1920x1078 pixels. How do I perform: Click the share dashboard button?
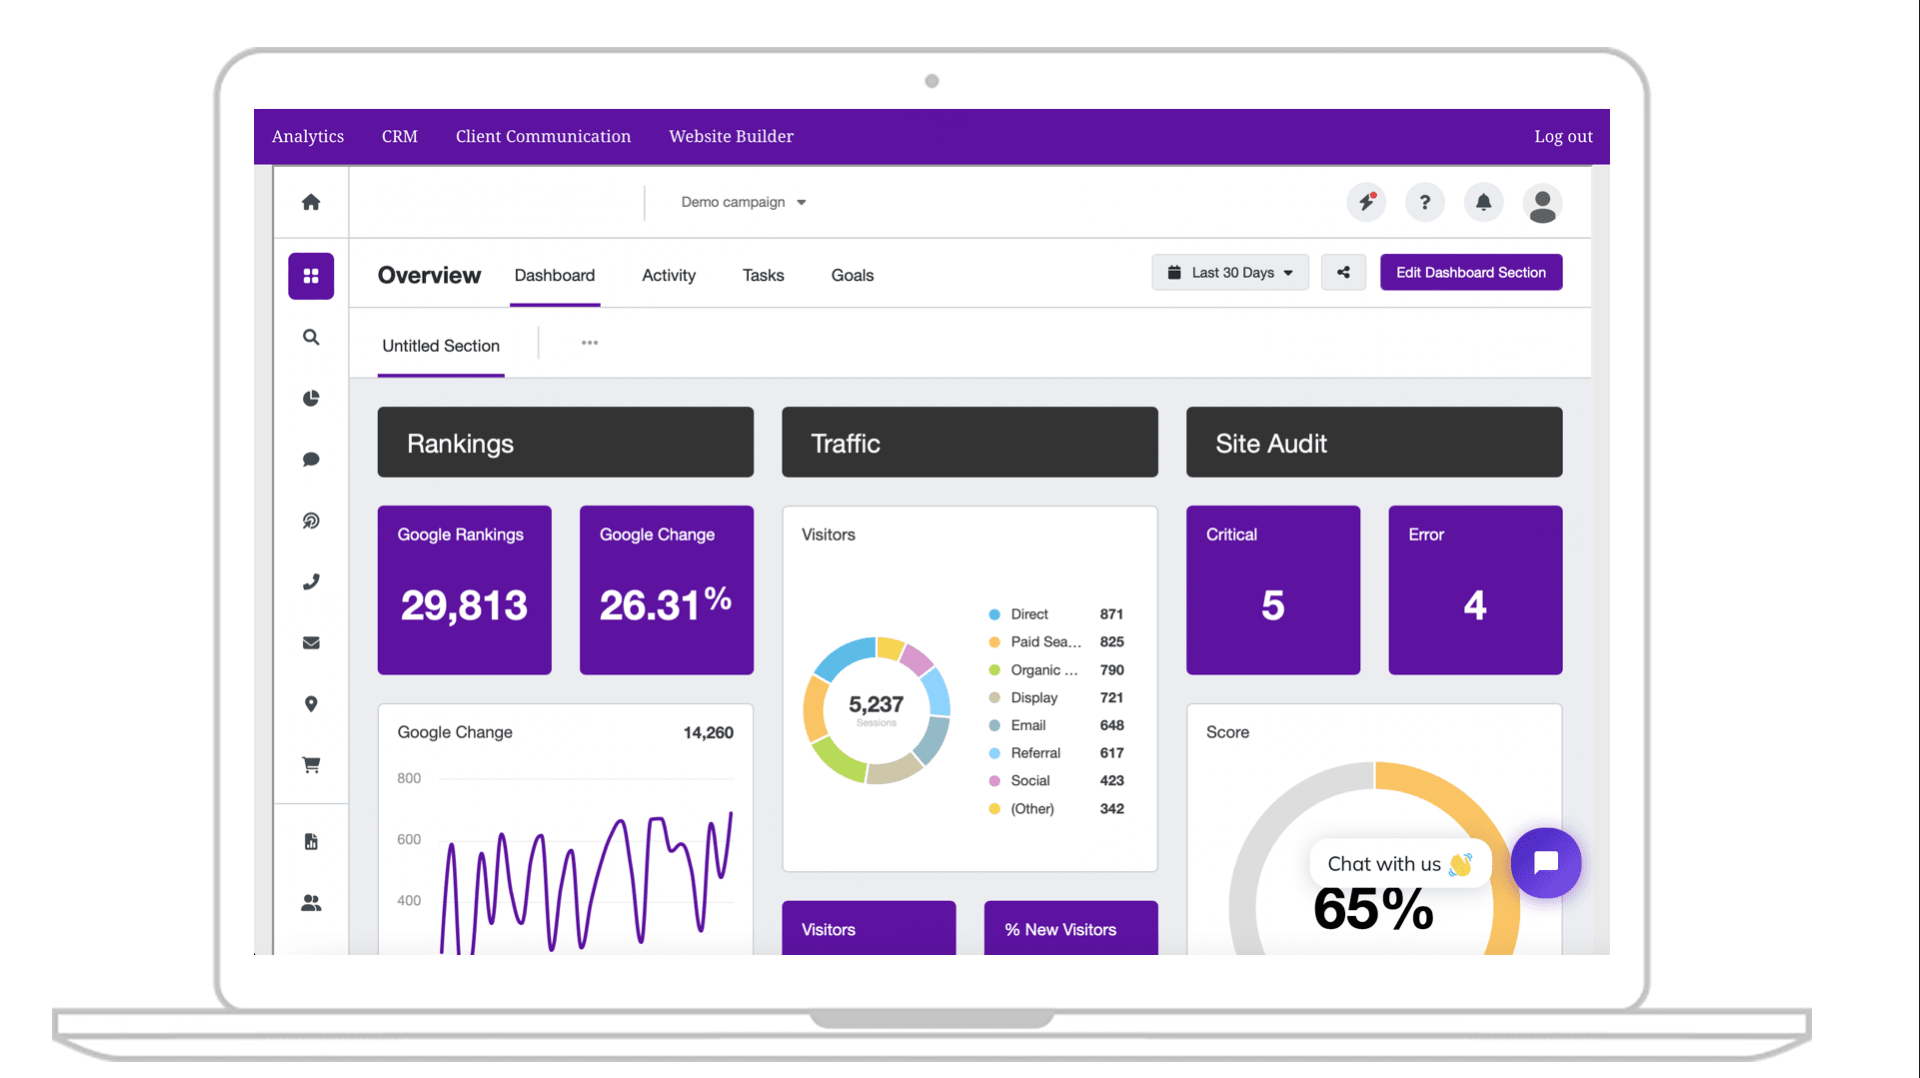pos(1343,272)
